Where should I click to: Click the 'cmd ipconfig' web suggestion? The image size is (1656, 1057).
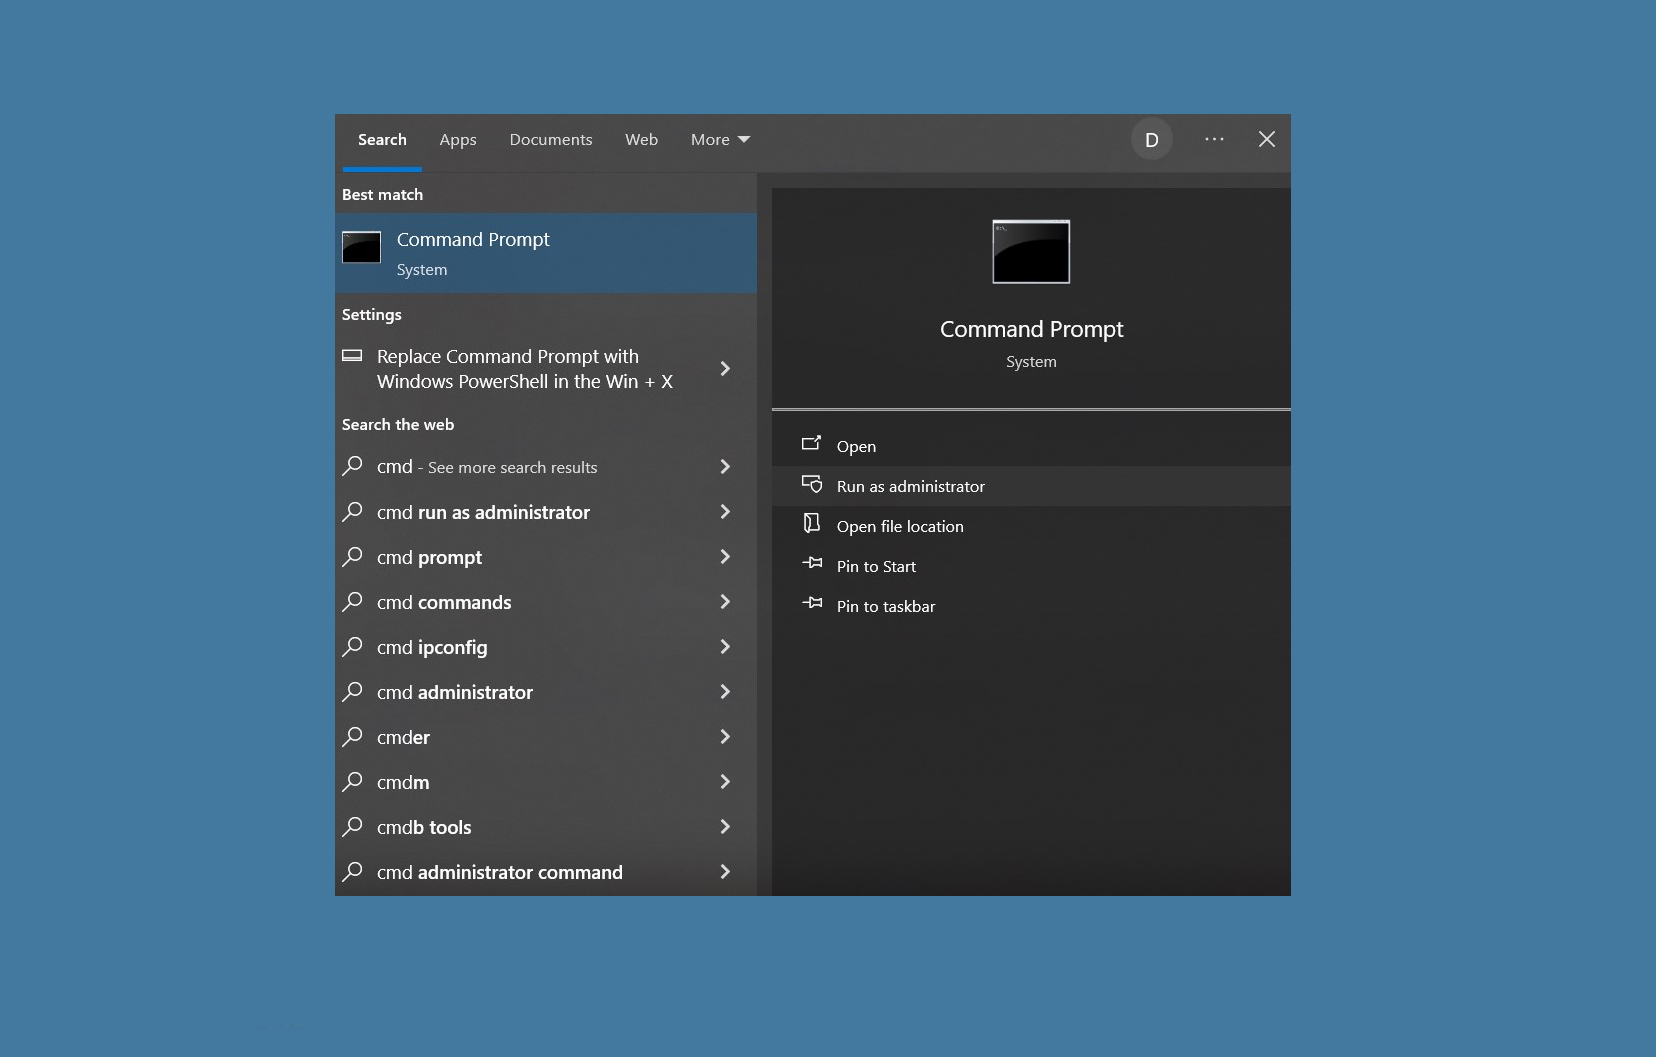546,647
